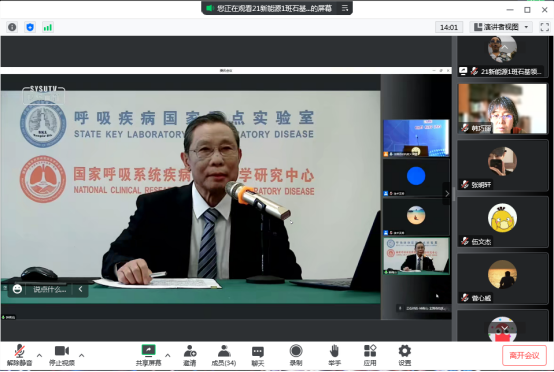This screenshot has height=372, width=554.
Task: Open the shared-screen banner menu icon
Action: [x=345, y=8]
